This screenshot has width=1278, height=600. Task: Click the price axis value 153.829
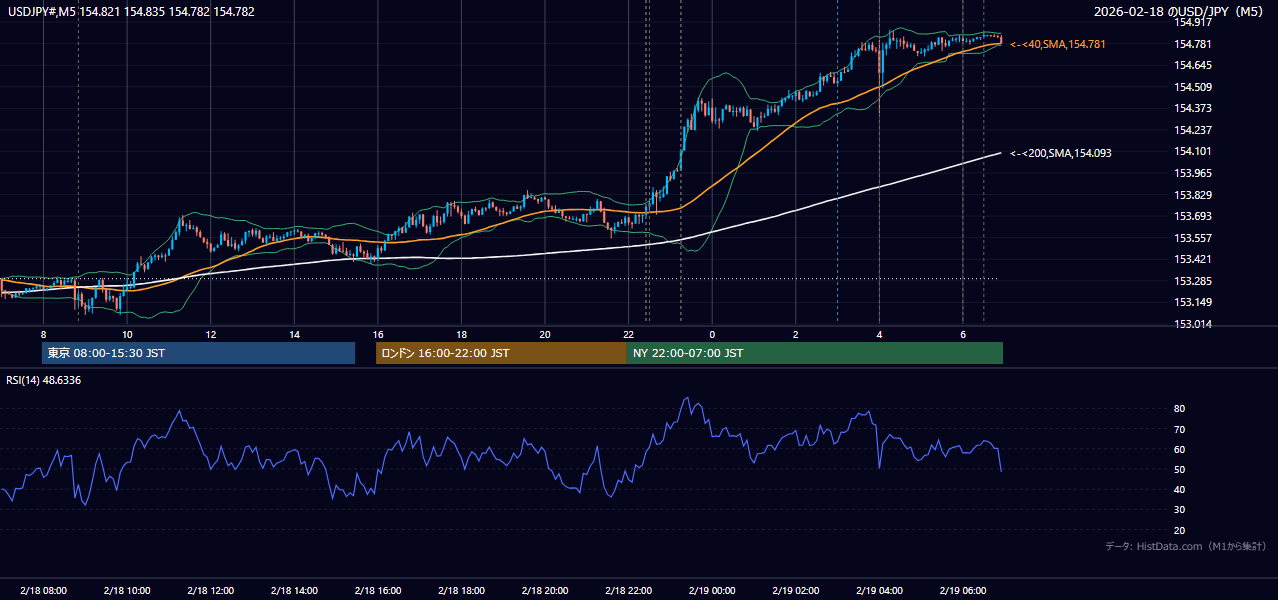click(1193, 195)
